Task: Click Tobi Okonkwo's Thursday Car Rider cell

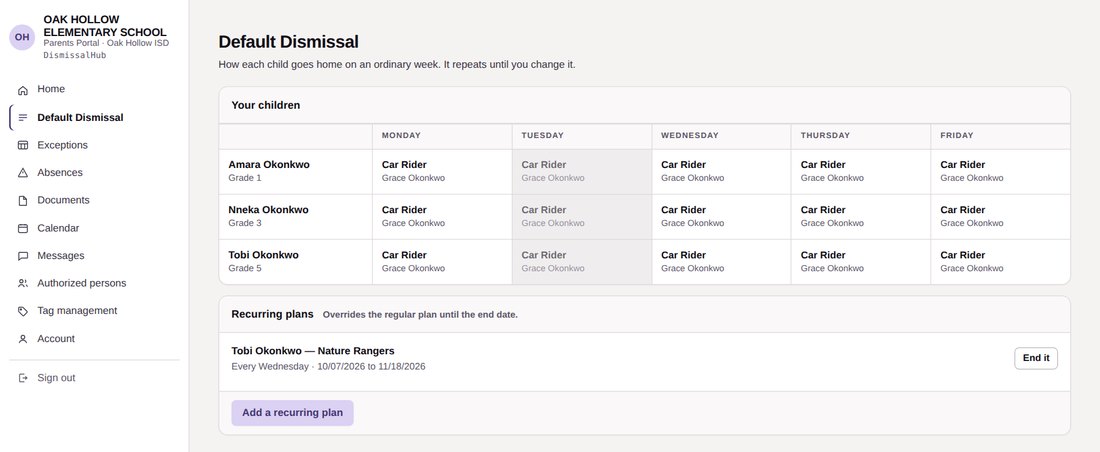Action: pos(861,262)
